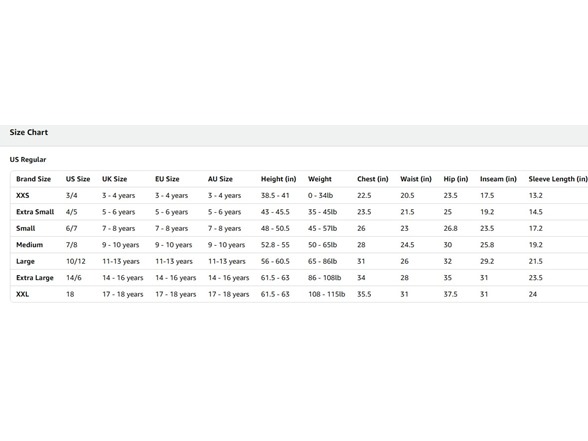Click the Hip (in) column header

tap(456, 179)
